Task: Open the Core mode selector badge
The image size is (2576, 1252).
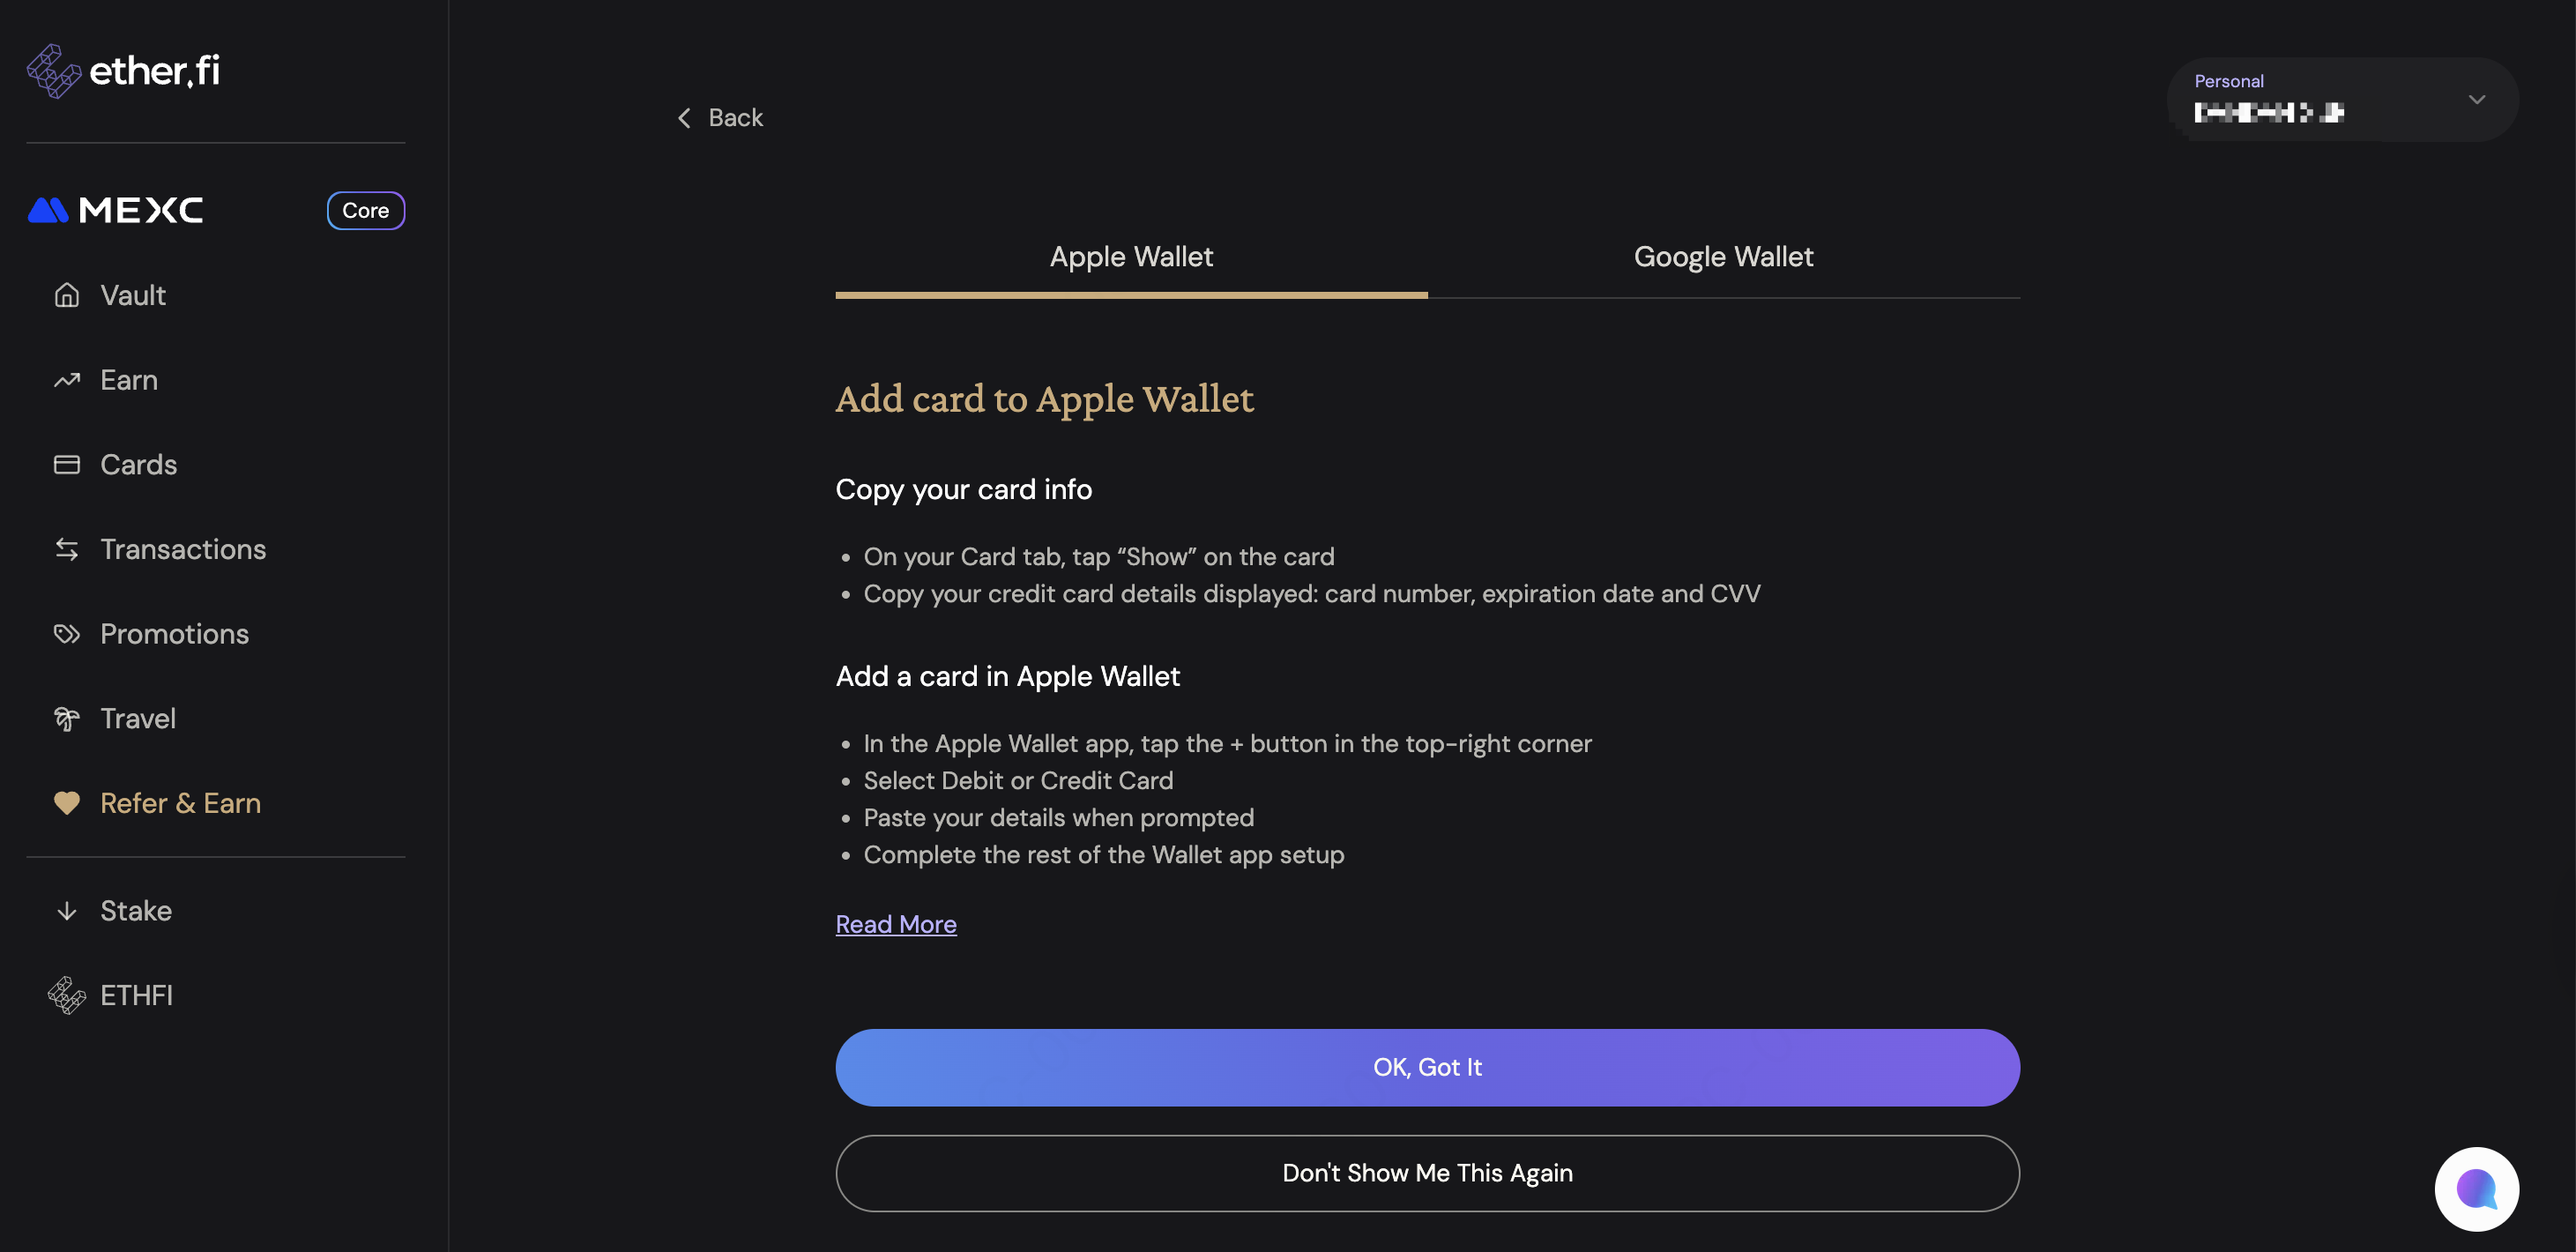Action: 365,210
